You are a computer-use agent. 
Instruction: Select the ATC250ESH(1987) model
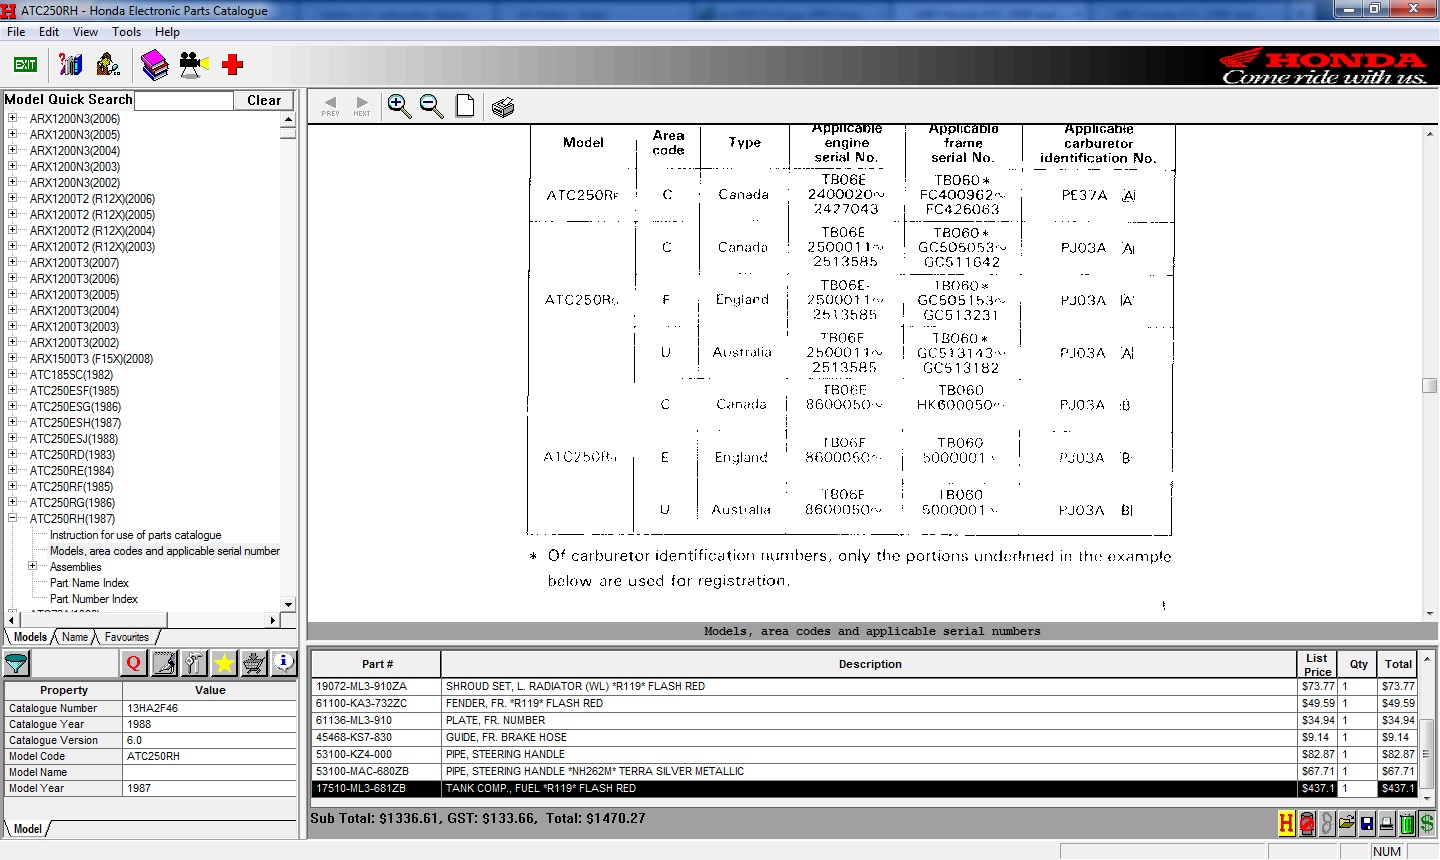[x=74, y=422]
